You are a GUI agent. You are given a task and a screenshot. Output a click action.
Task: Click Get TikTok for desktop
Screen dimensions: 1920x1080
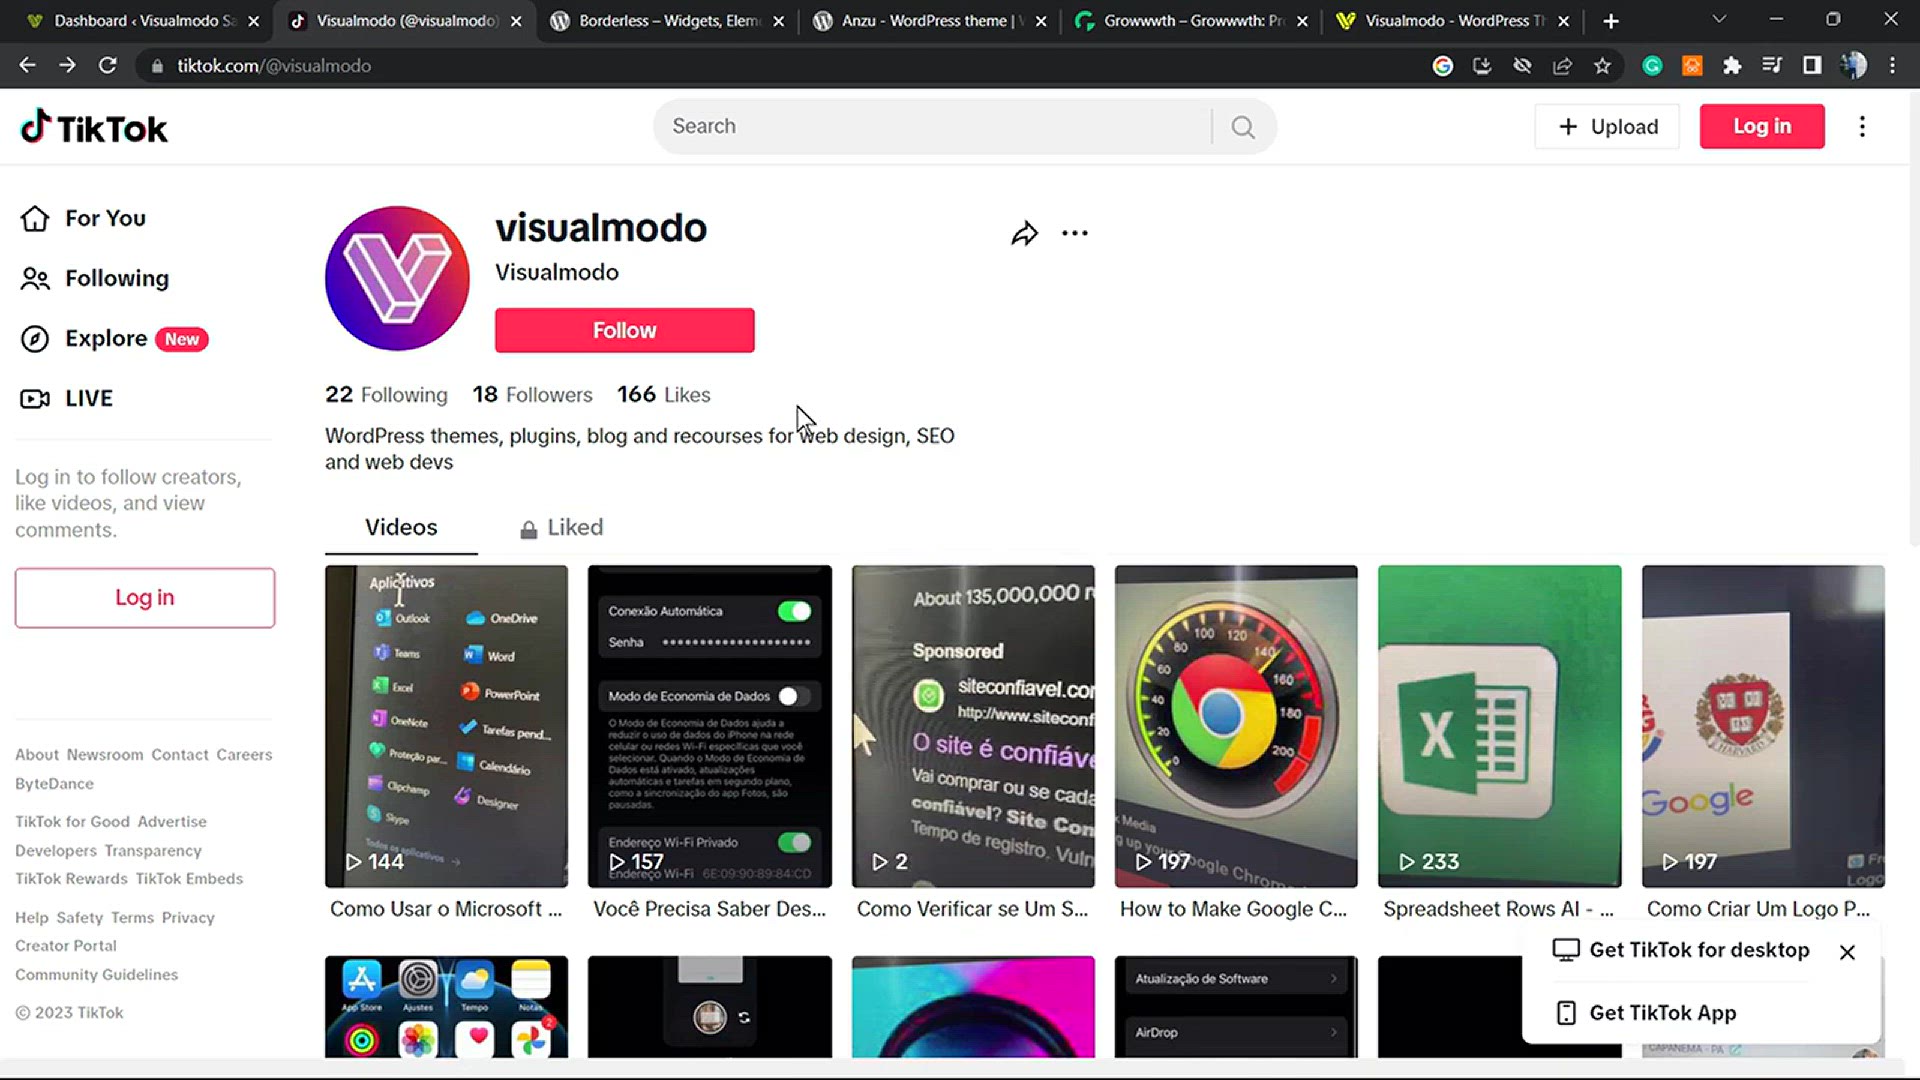tap(1681, 950)
